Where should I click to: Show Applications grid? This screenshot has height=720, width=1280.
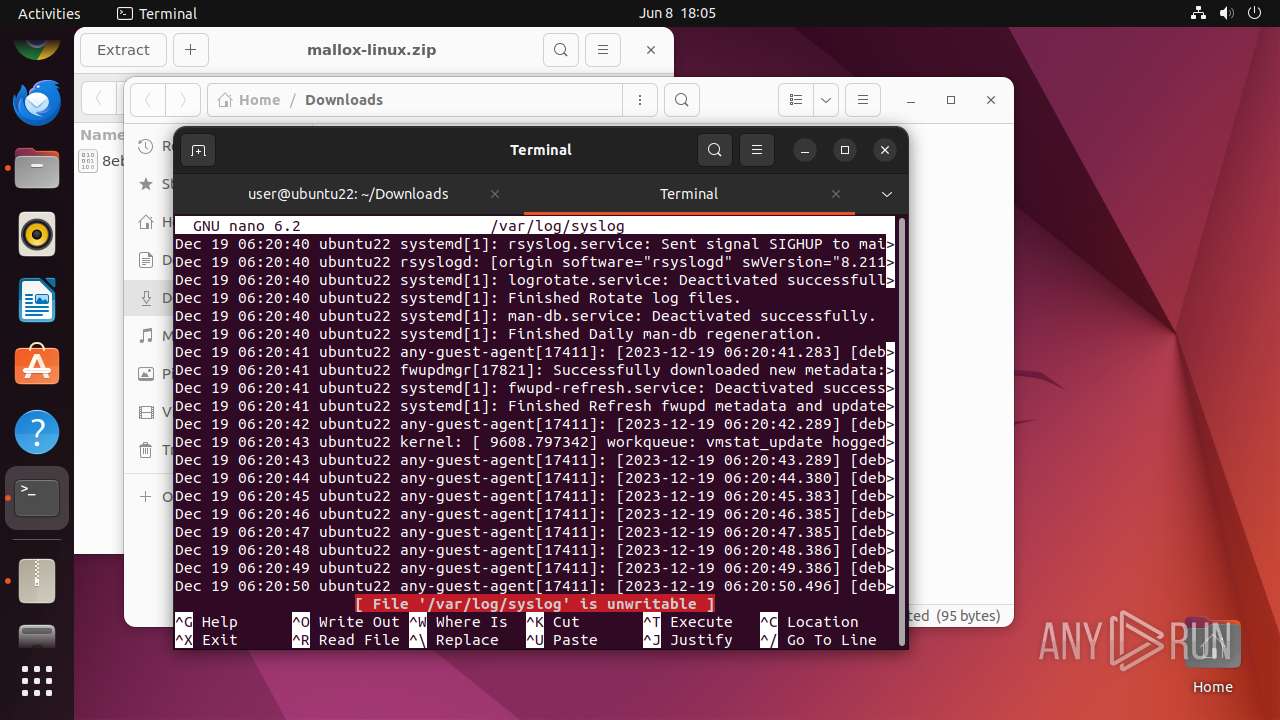(37, 681)
